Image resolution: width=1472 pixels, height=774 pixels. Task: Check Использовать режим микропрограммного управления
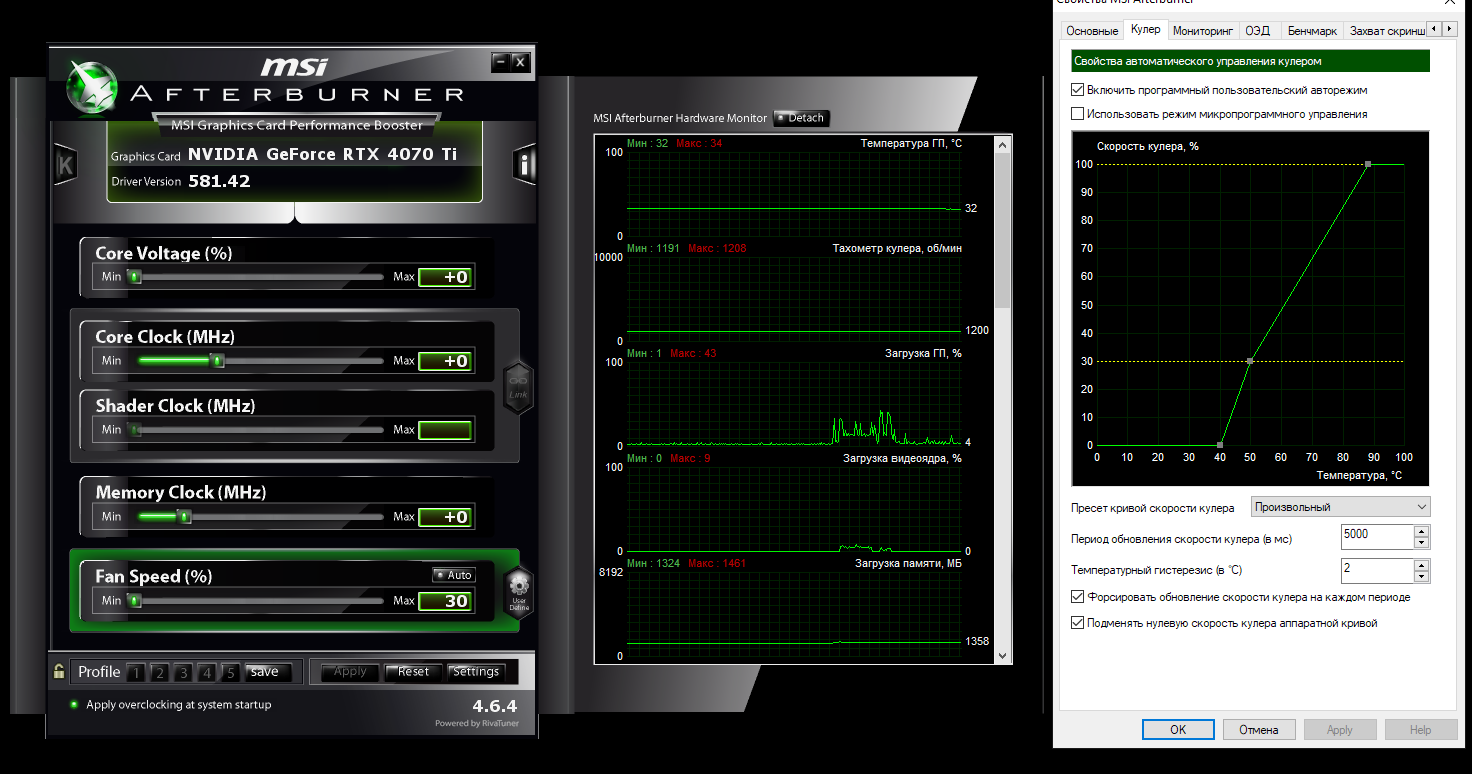1077,114
